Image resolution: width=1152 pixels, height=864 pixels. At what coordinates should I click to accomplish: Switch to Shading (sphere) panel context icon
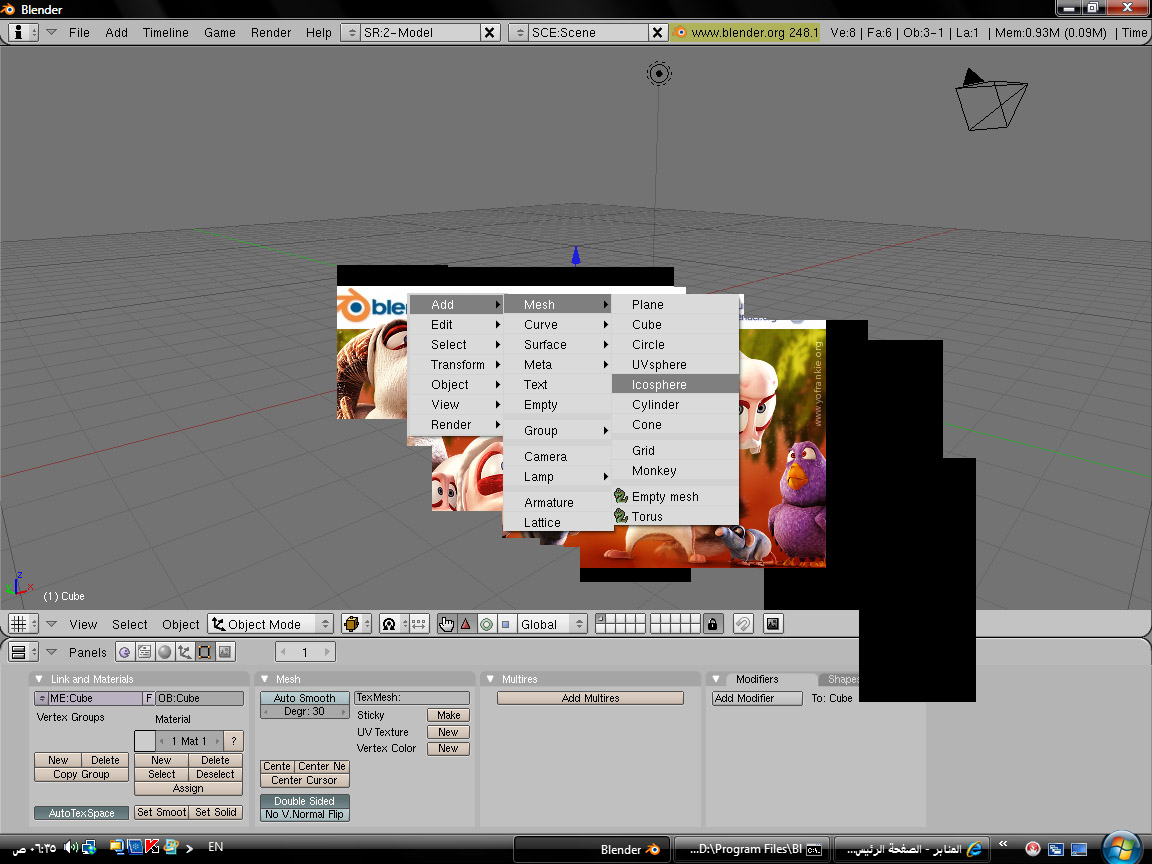(x=165, y=652)
